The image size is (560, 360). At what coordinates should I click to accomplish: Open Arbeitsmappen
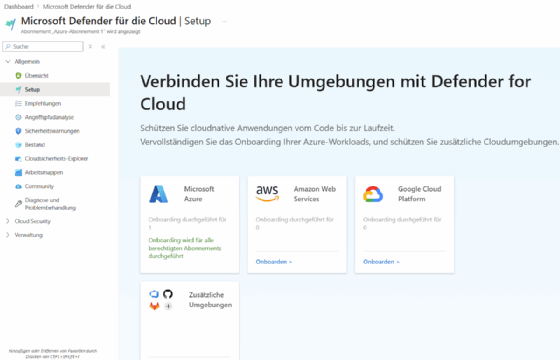pos(44,172)
